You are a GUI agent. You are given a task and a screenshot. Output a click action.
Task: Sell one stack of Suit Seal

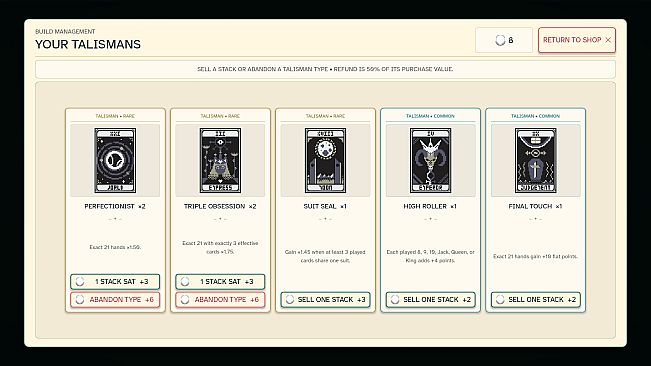point(325,299)
